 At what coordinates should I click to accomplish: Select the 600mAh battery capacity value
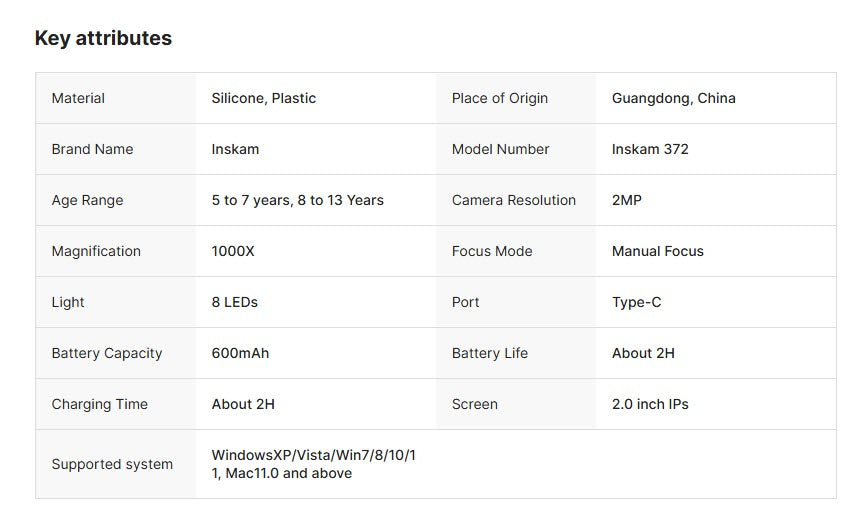240,353
